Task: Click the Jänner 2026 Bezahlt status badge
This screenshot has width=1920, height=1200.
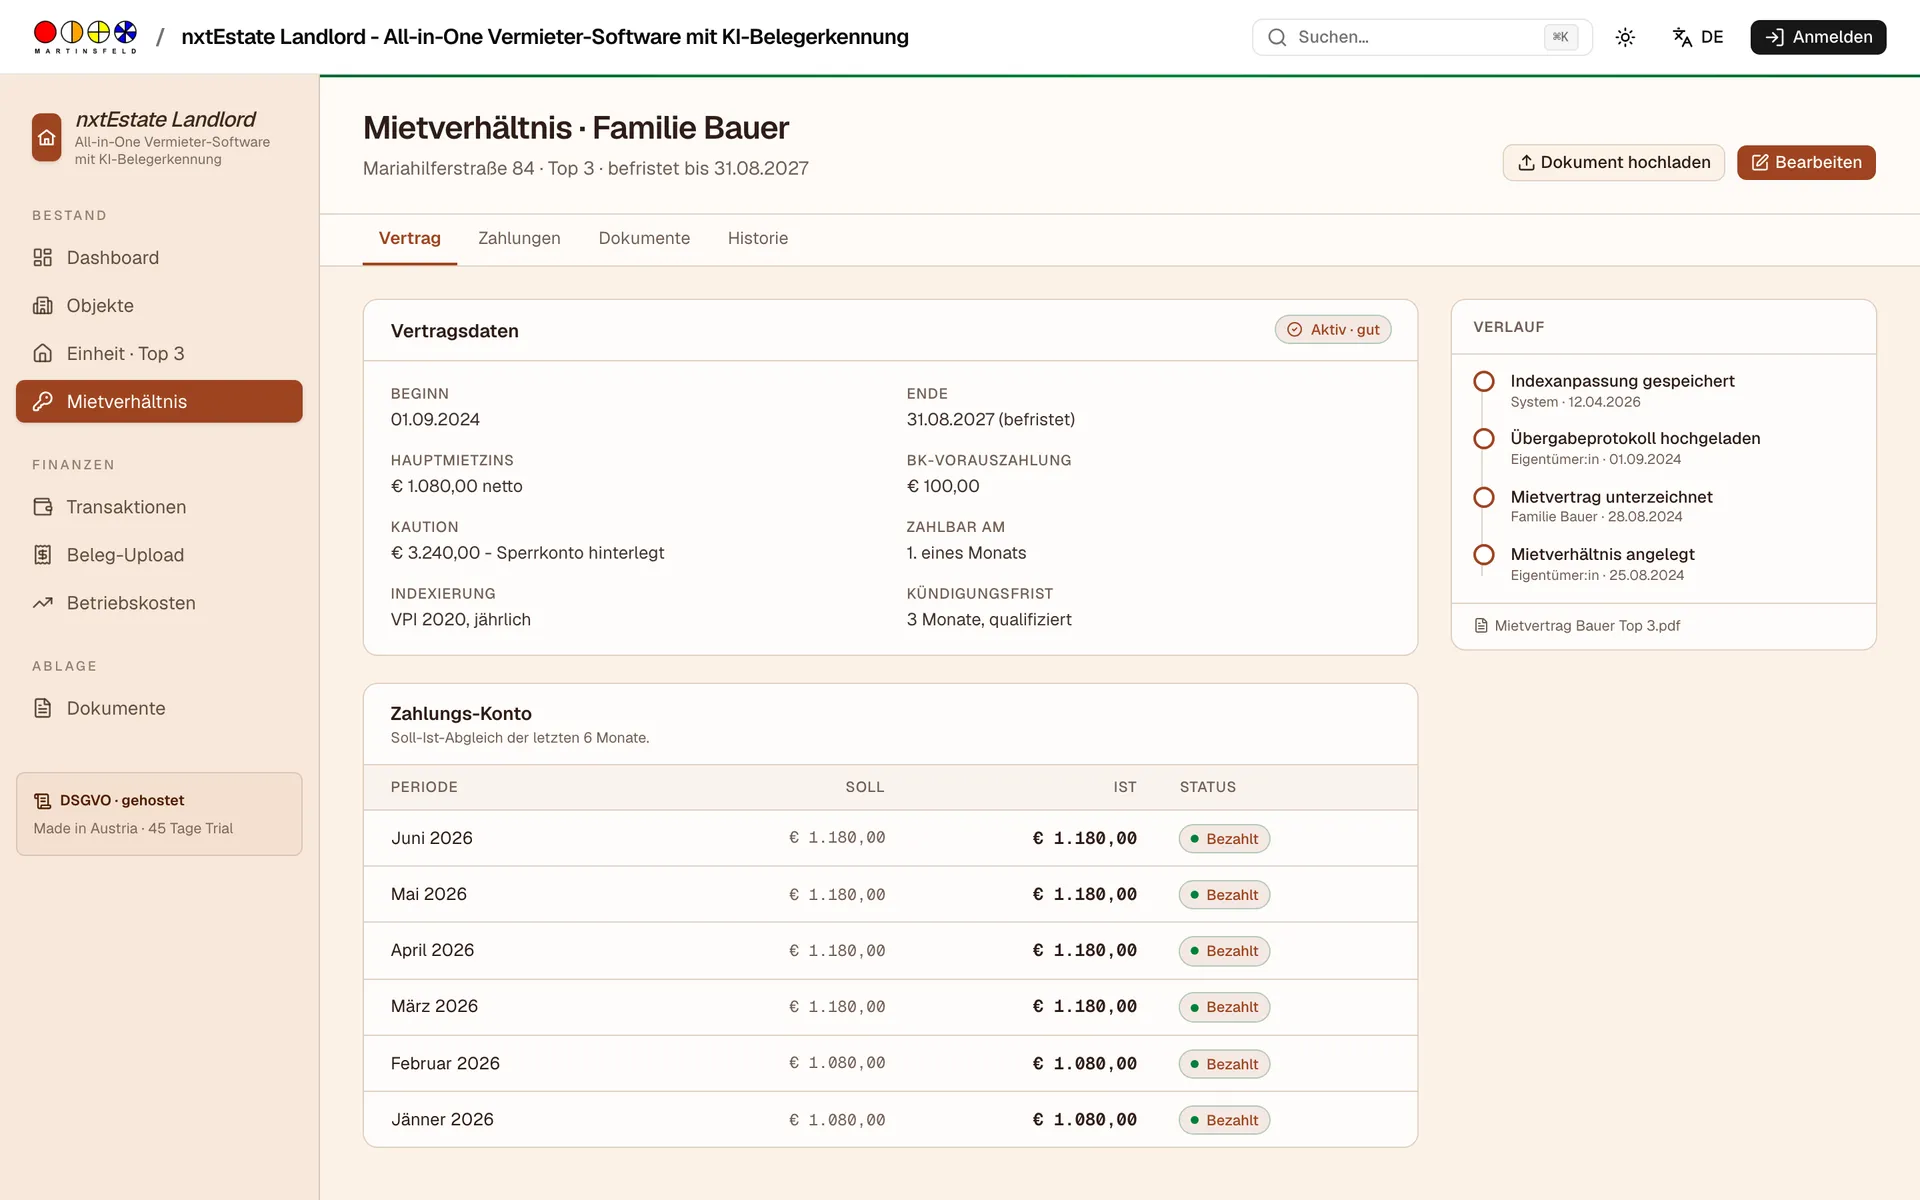Action: 1224,1120
